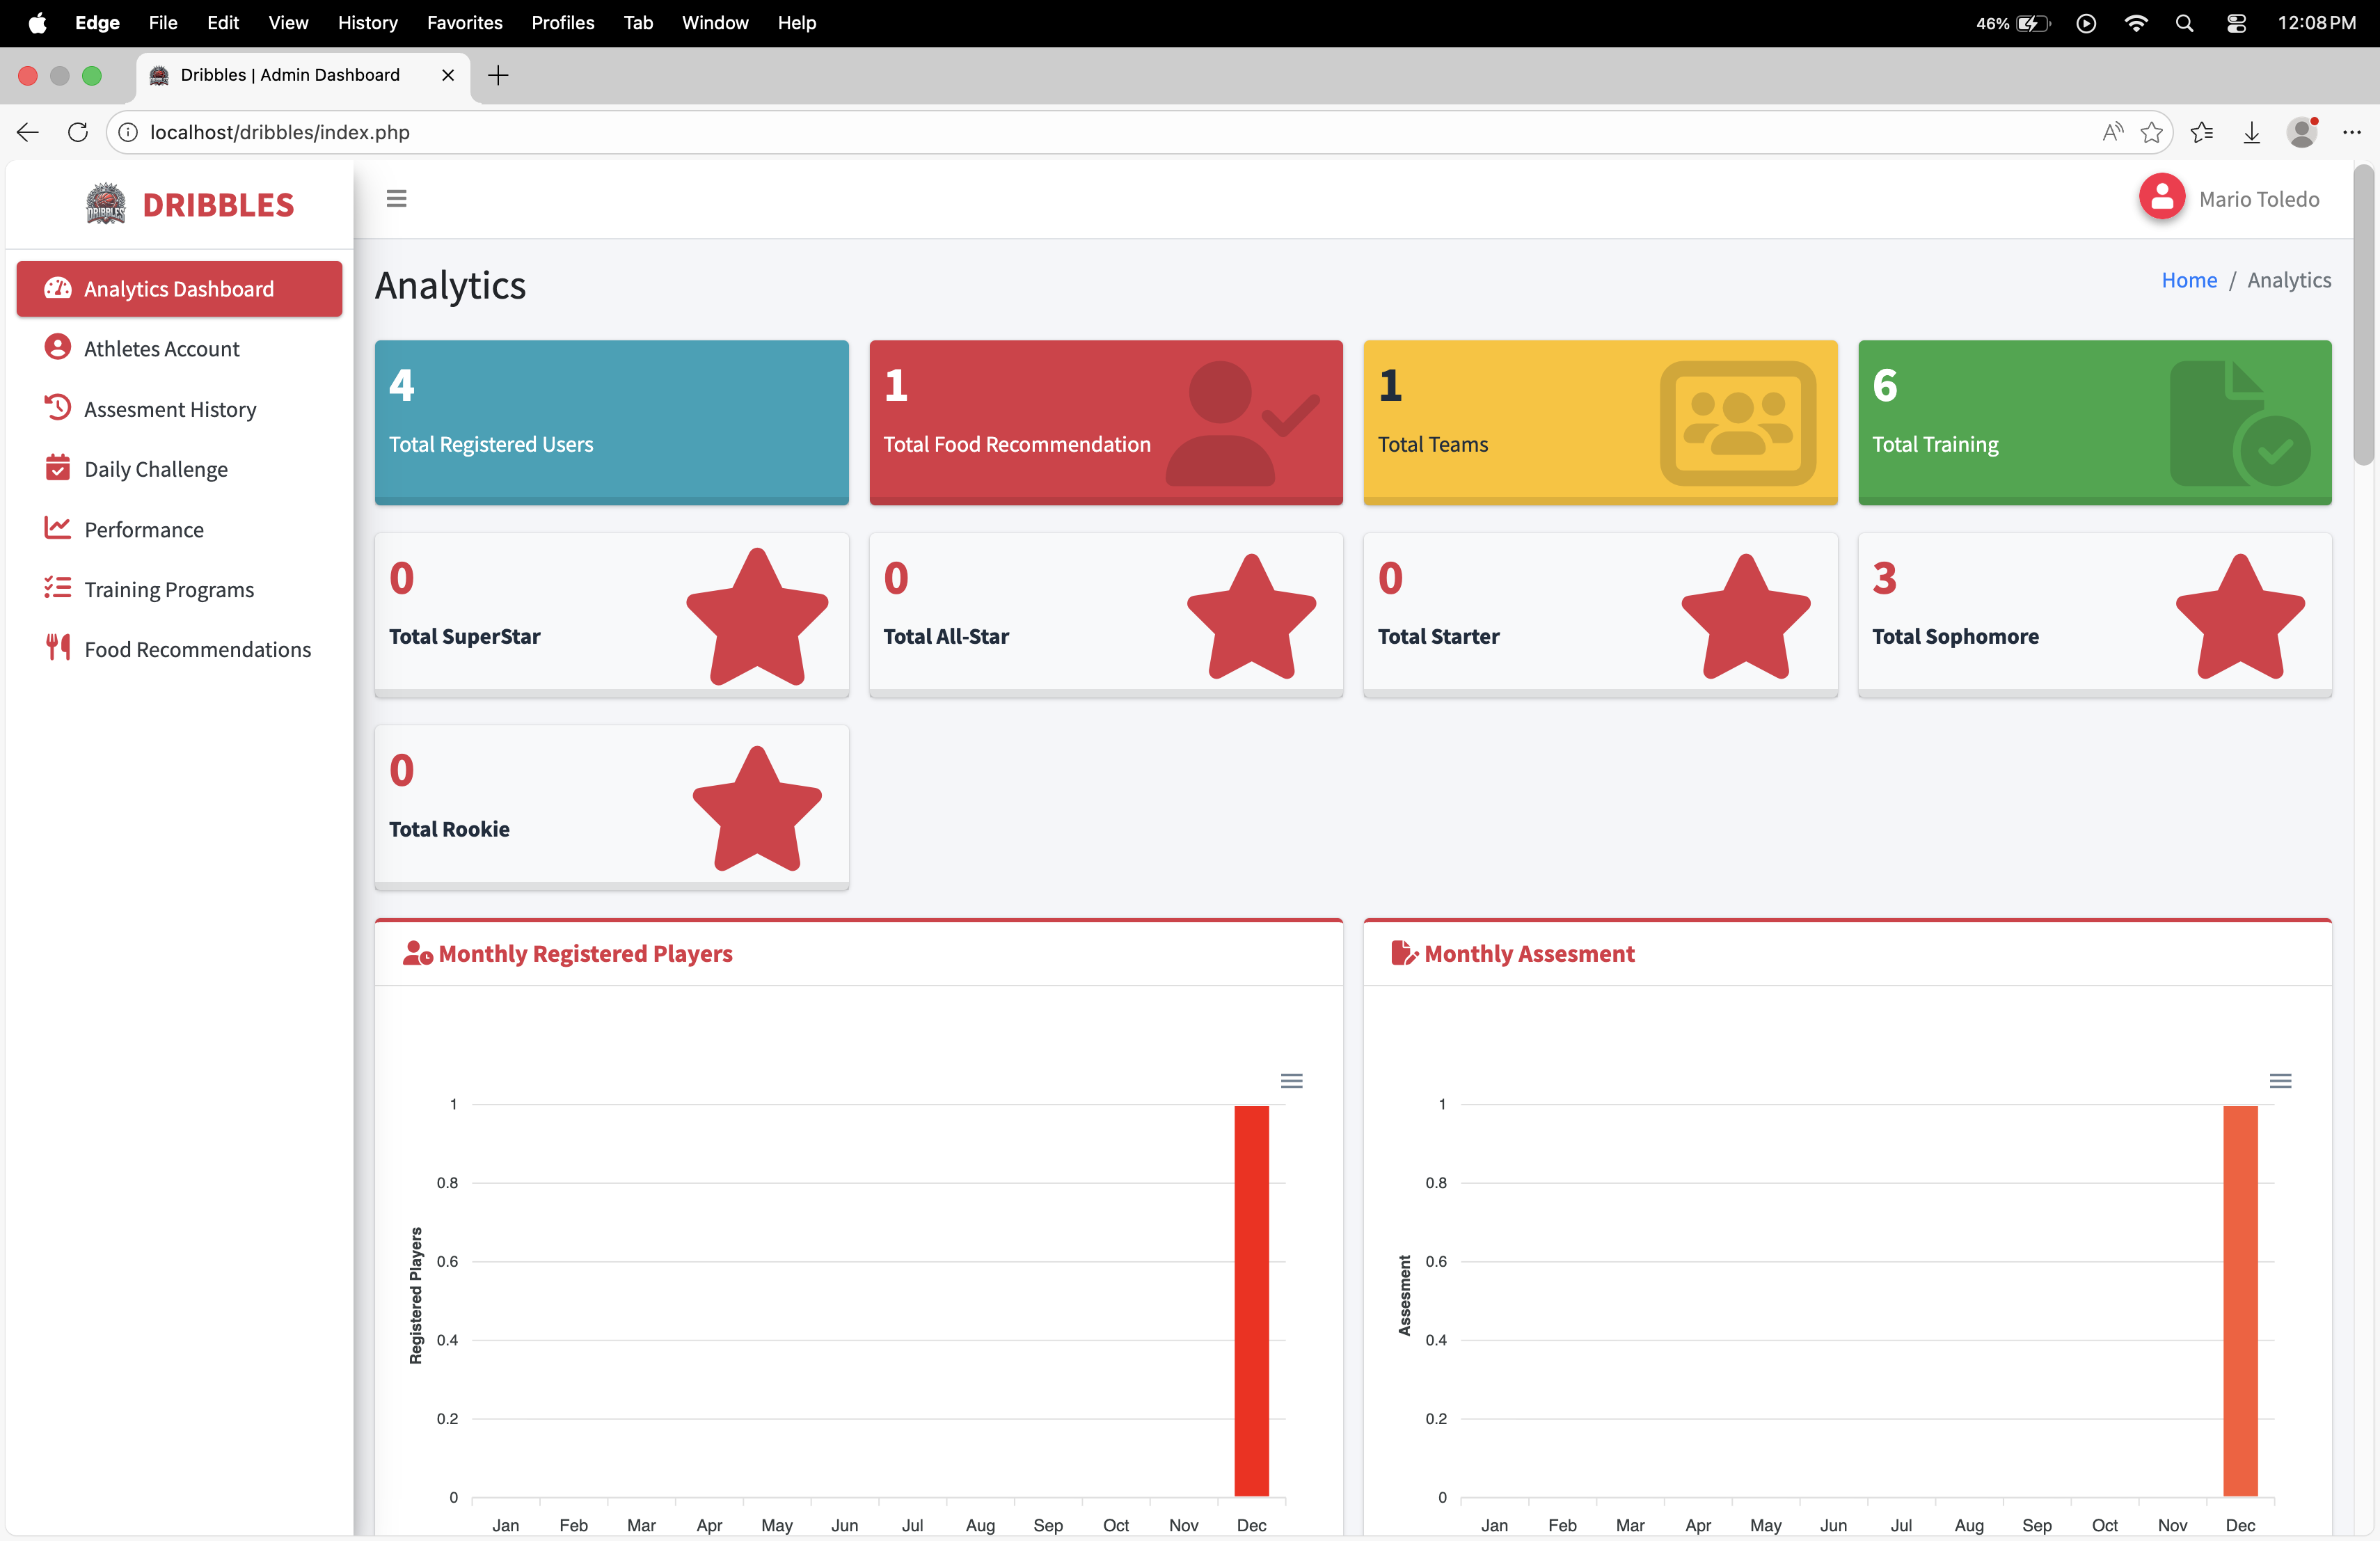Click the Mario Toledo user avatar
2380x1541 pixels.
click(2161, 198)
